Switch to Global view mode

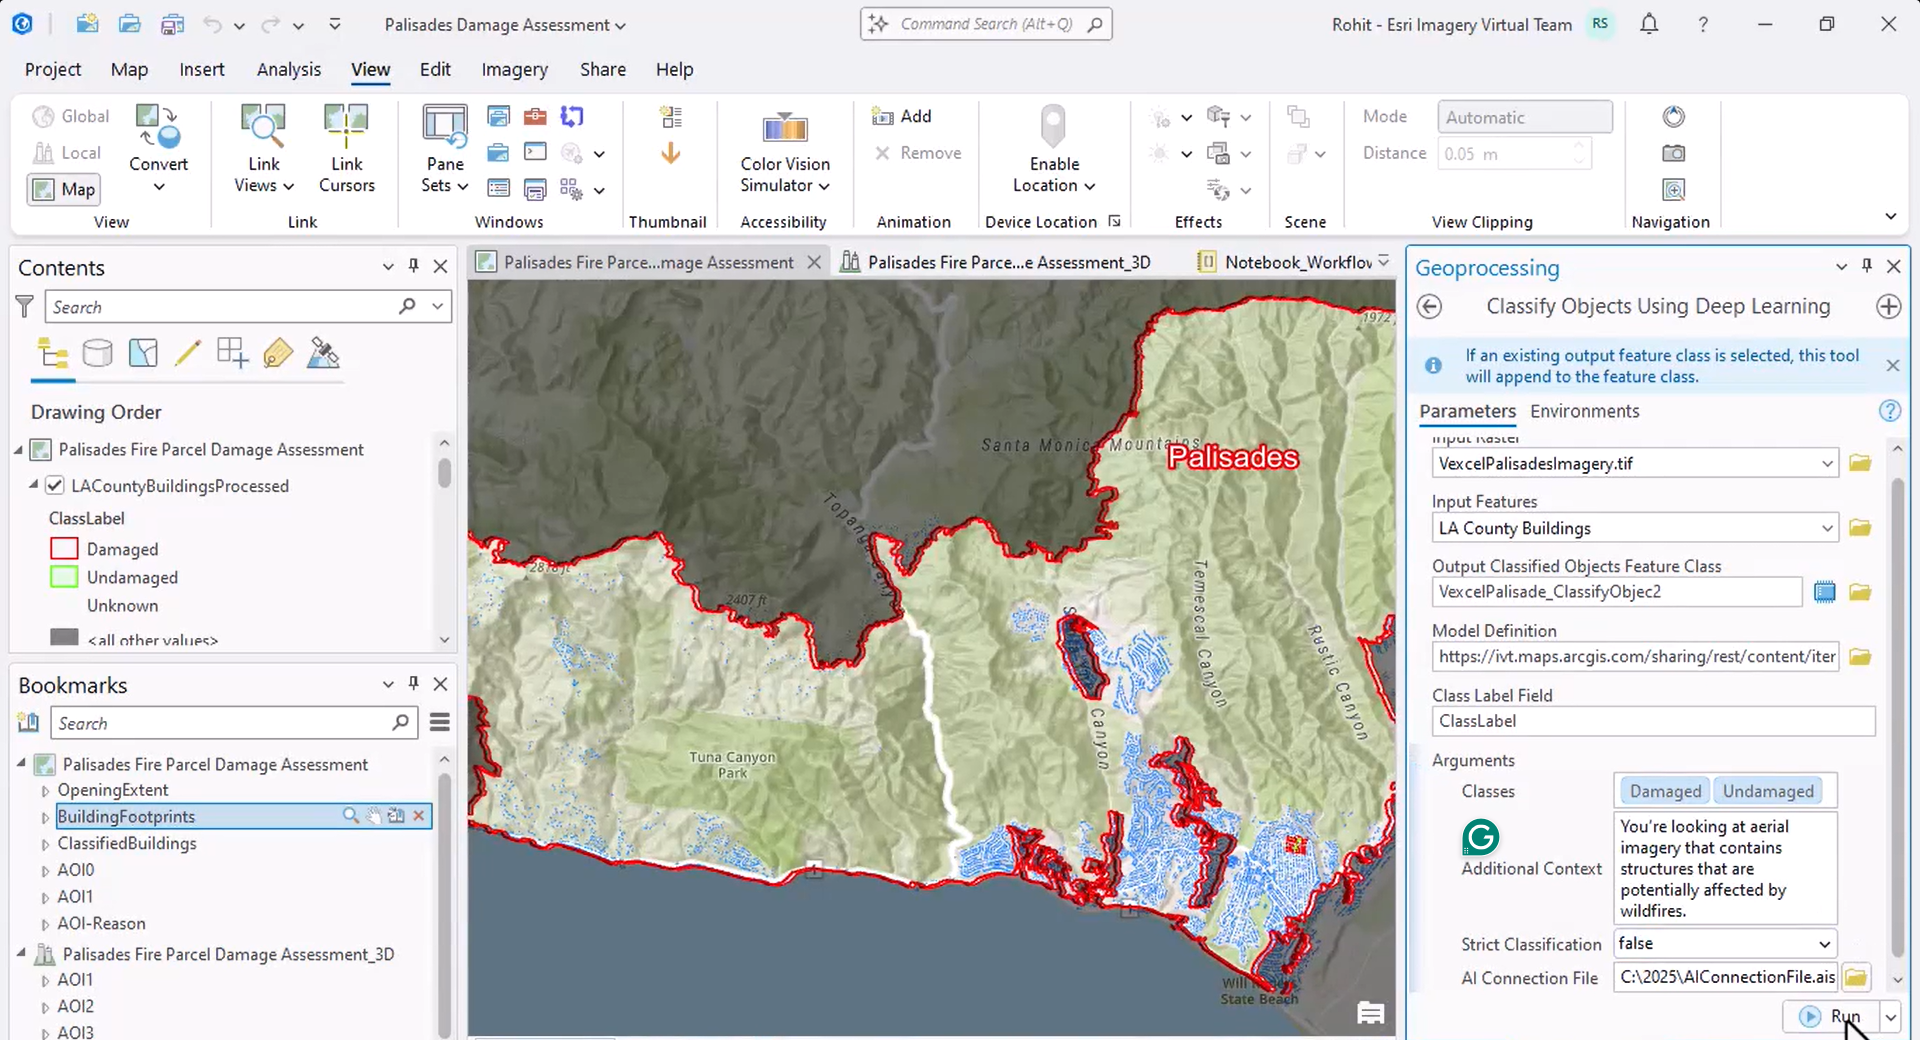[71, 117]
